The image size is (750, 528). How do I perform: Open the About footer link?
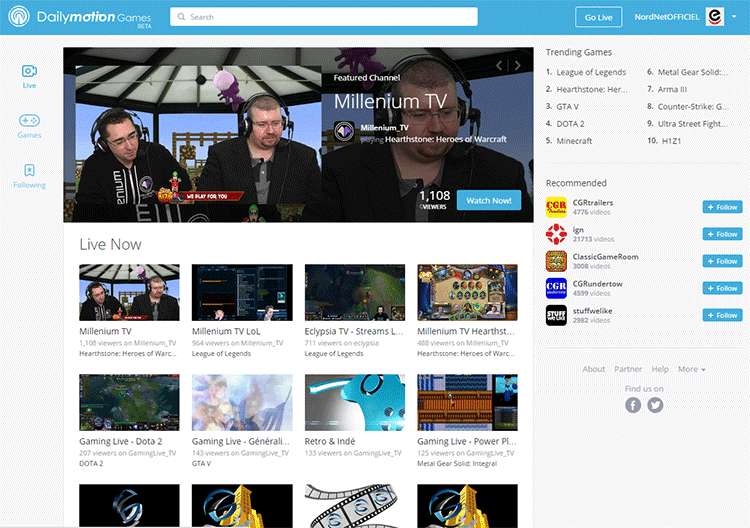tap(594, 369)
